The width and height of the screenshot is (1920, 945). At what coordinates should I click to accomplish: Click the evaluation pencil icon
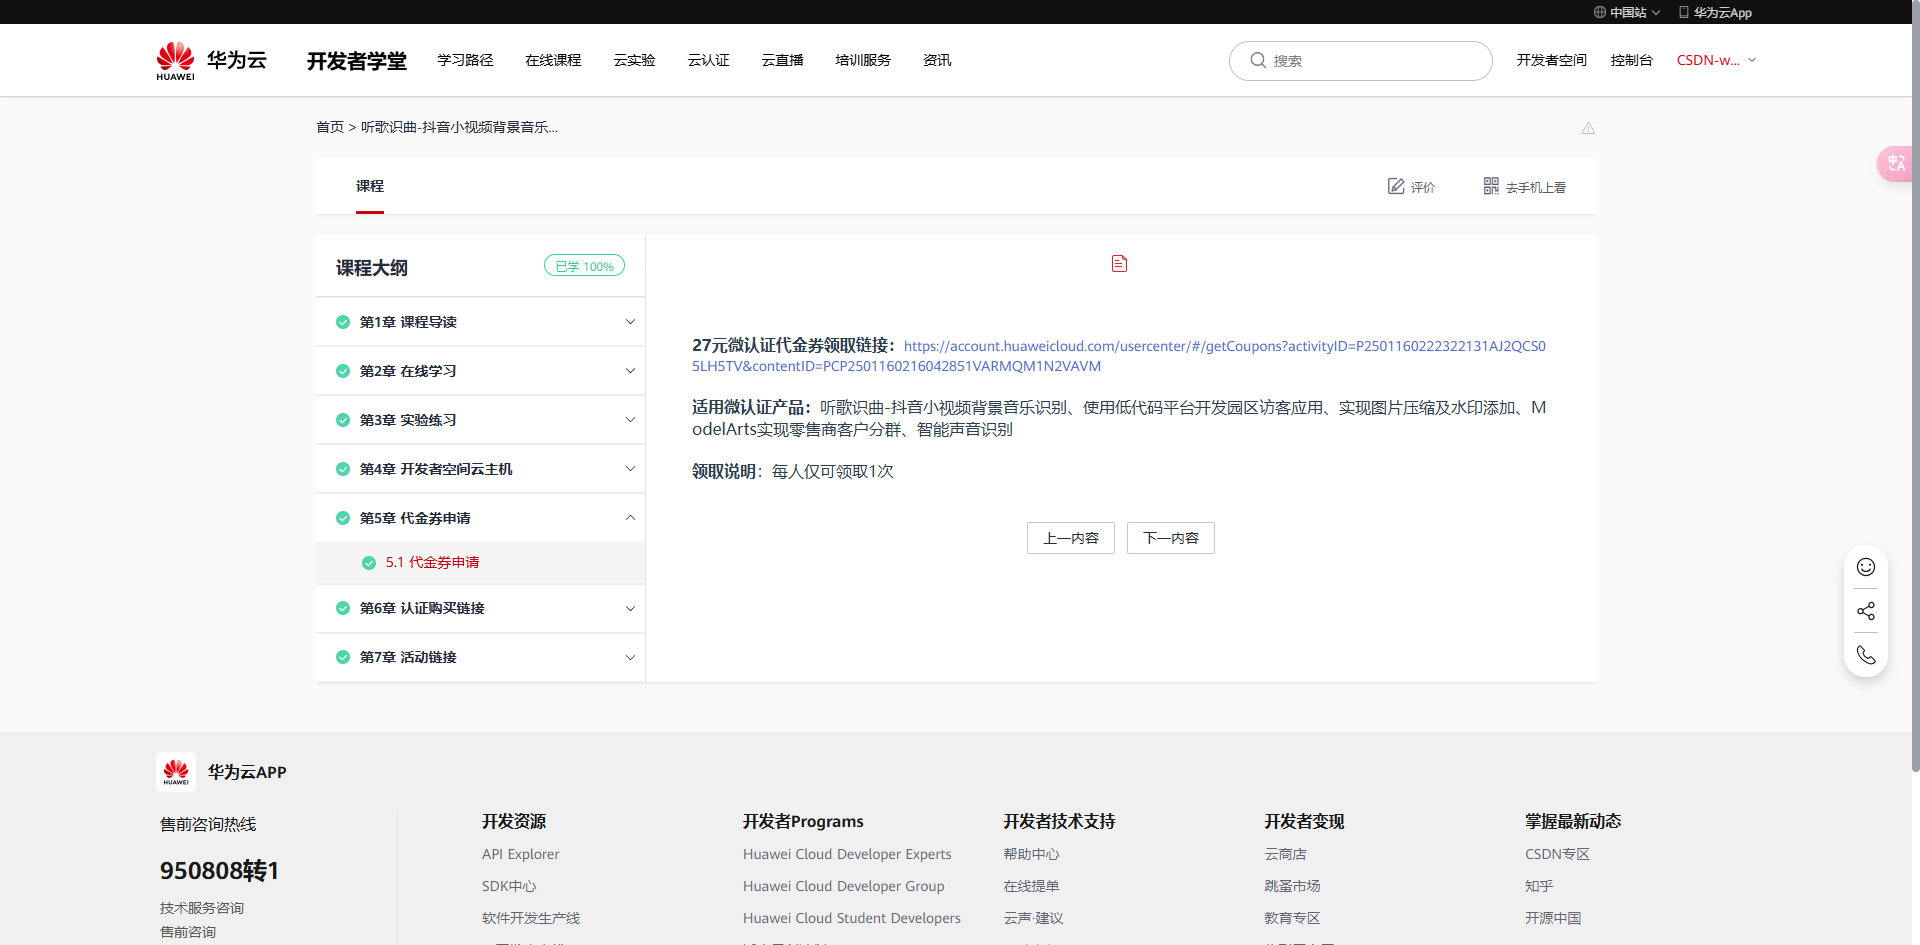pyautogui.click(x=1396, y=187)
